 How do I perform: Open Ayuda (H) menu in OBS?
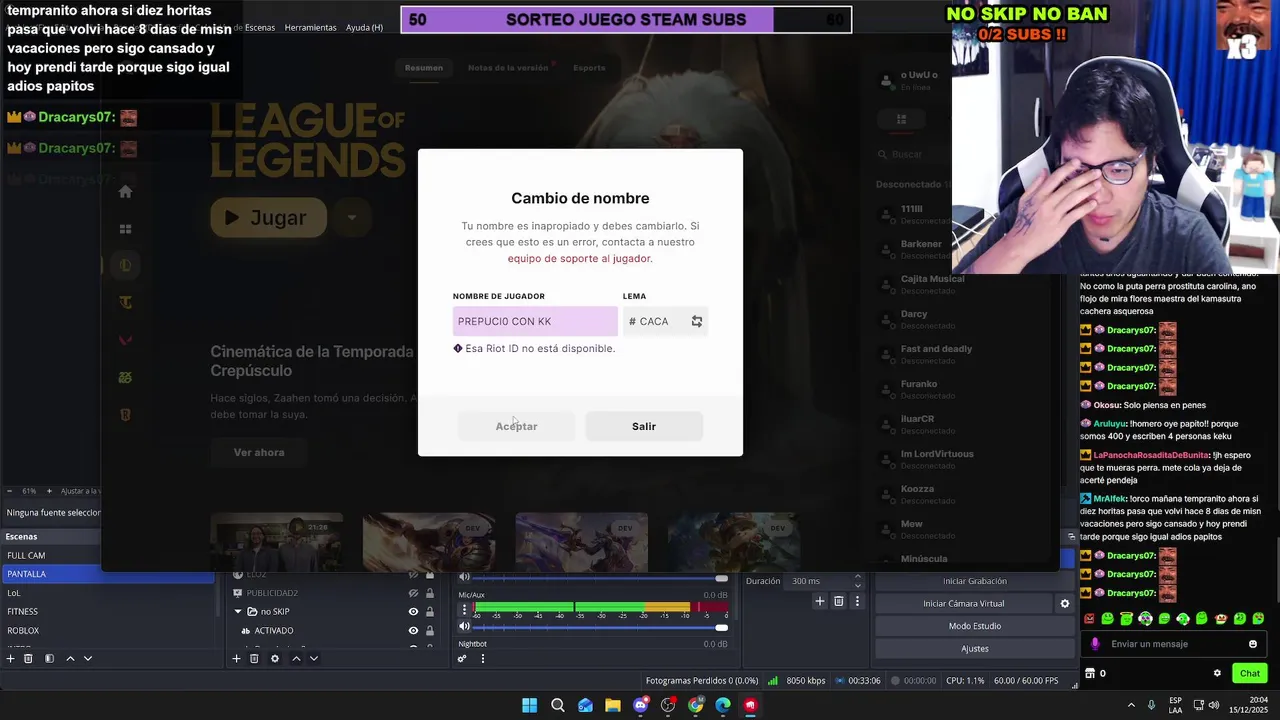pyautogui.click(x=364, y=27)
